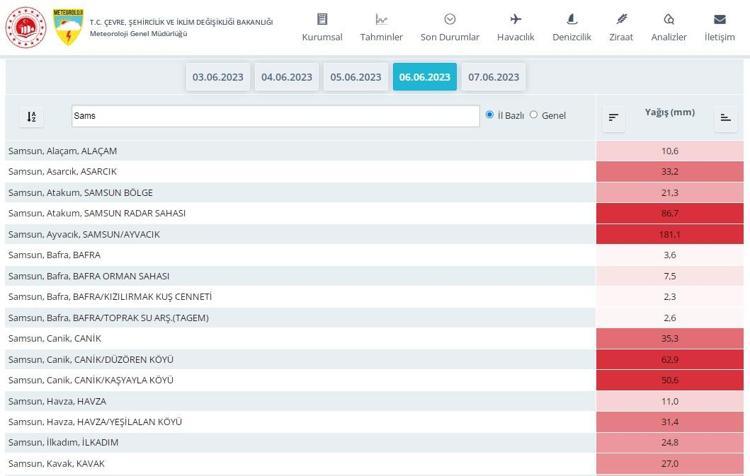Select the İl Bazlı radio button

[x=490, y=115]
